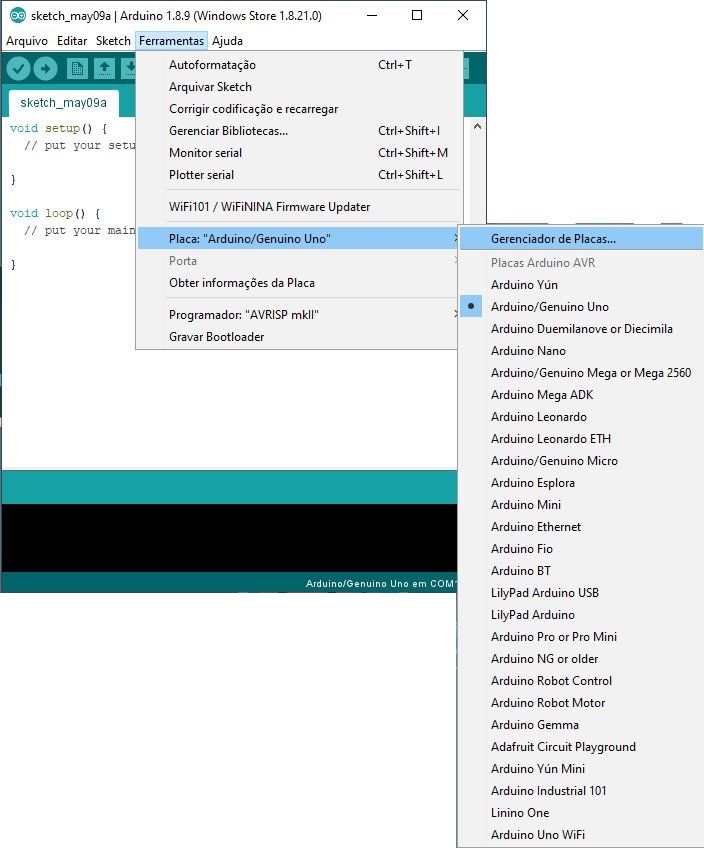
Task: Select Arduino Yún Mini
Action: (581, 768)
